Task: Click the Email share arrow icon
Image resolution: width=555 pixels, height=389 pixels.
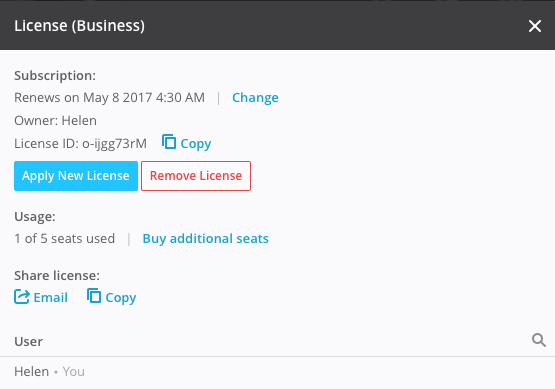Action: pyautogui.click(x=22, y=297)
